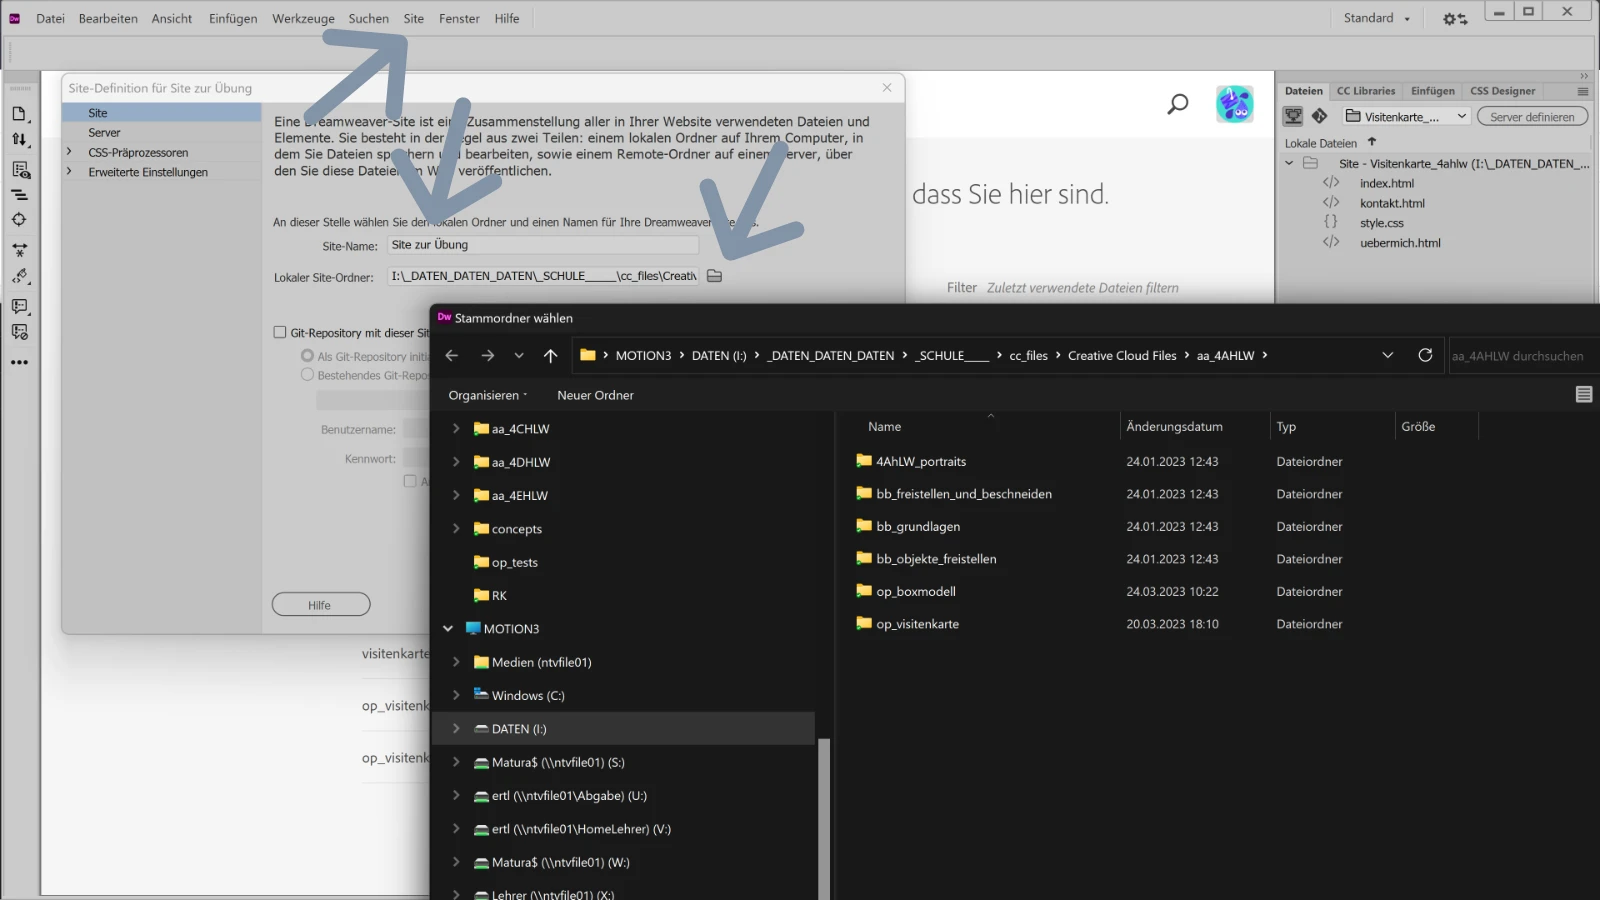Click the sync settings gear icon
The image size is (1600, 900).
tap(1454, 19)
